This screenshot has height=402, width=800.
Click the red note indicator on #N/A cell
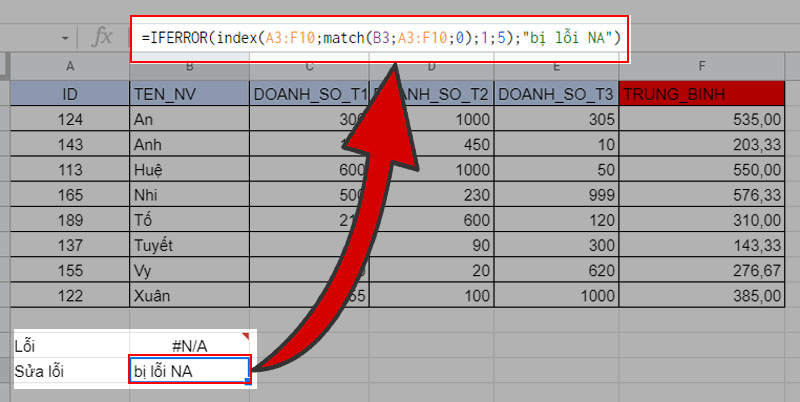(245, 336)
